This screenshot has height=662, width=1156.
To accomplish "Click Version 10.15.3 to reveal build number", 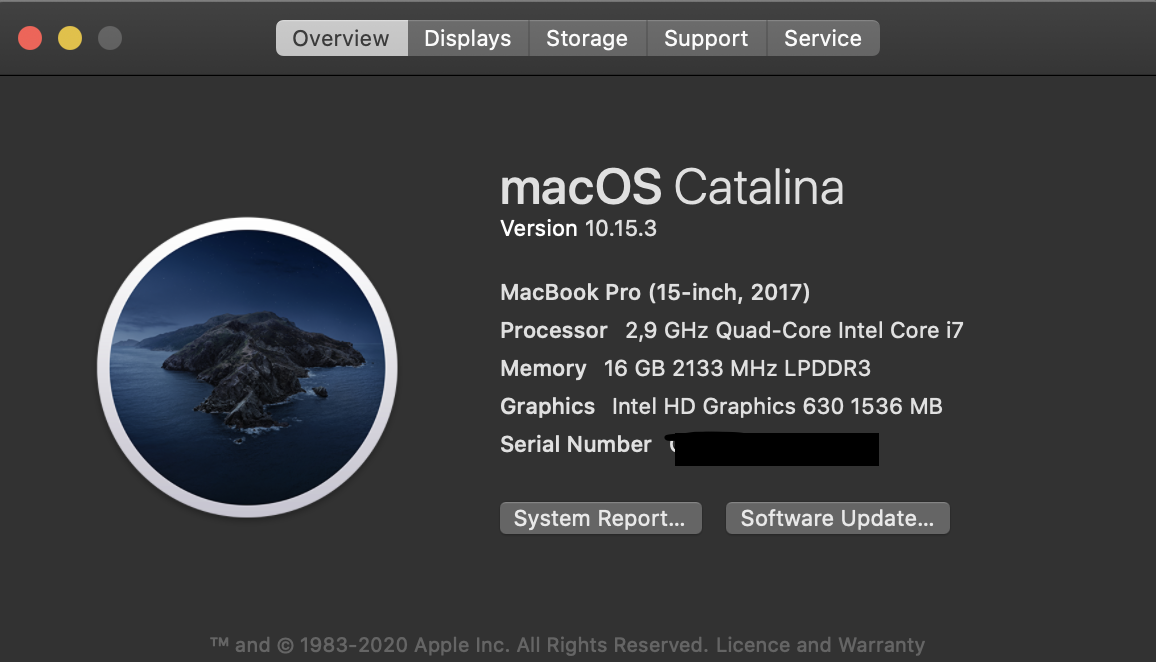I will [578, 228].
